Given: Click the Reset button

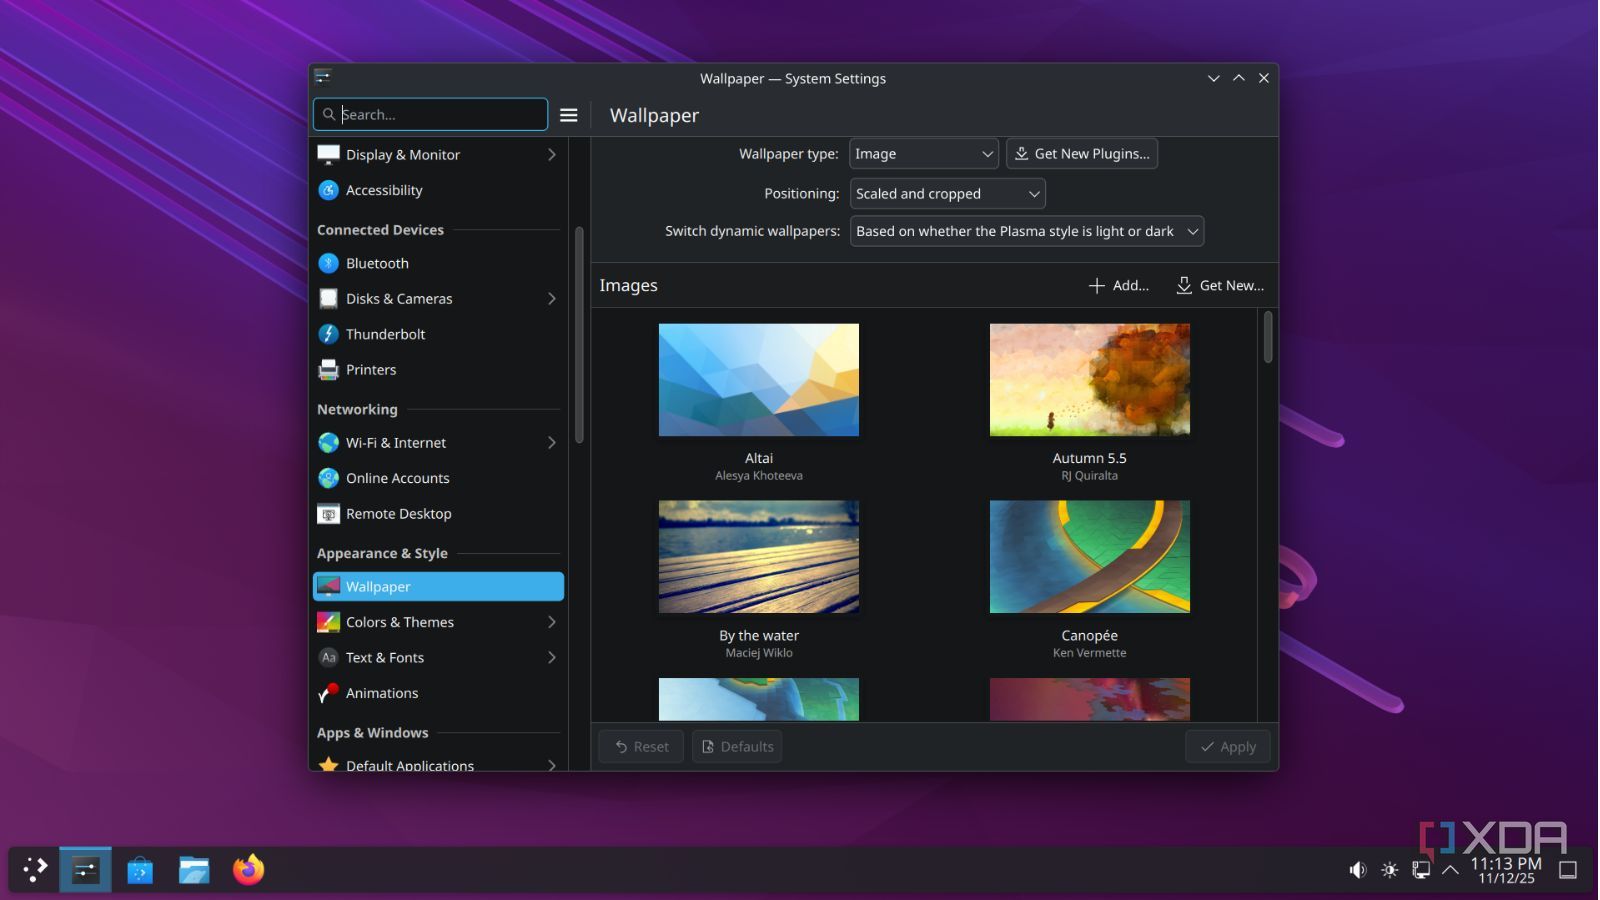Looking at the screenshot, I should pos(641,747).
